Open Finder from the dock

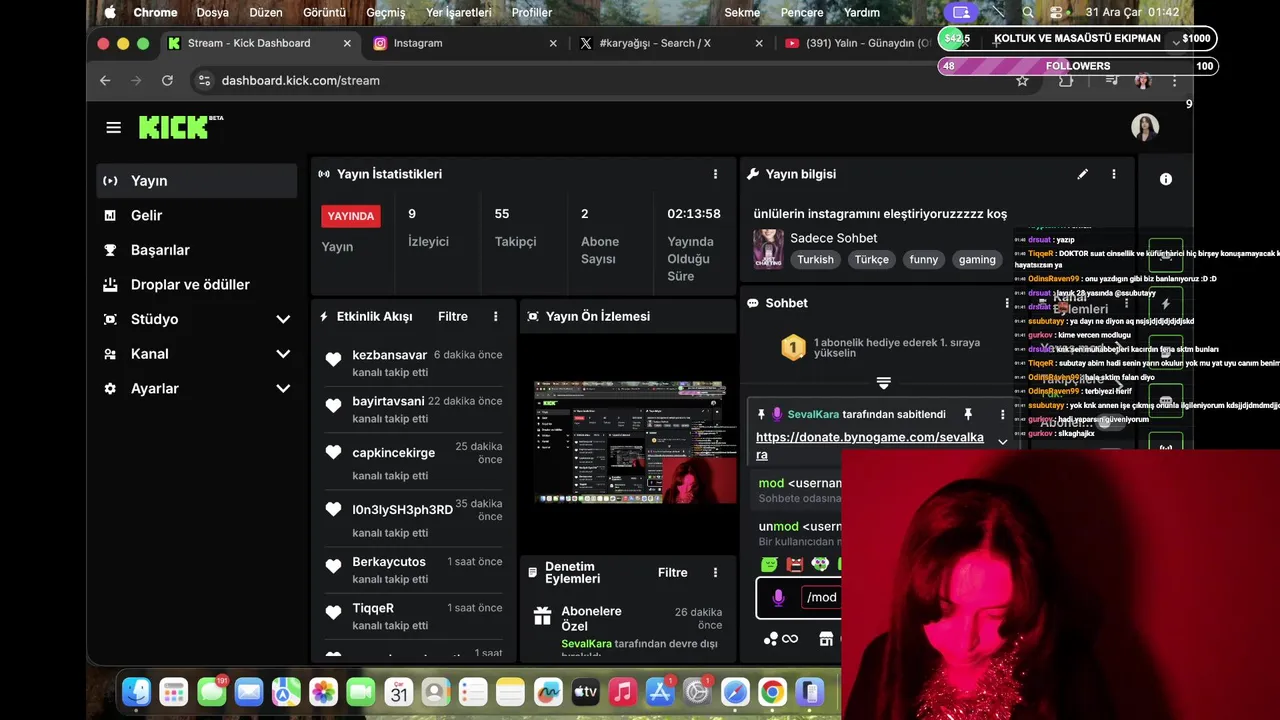(x=136, y=691)
